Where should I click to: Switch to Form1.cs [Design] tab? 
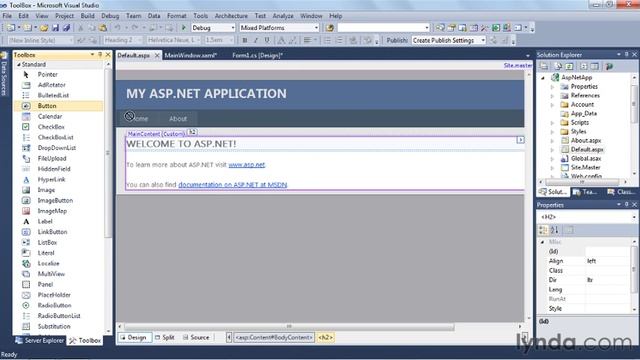click(x=257, y=55)
